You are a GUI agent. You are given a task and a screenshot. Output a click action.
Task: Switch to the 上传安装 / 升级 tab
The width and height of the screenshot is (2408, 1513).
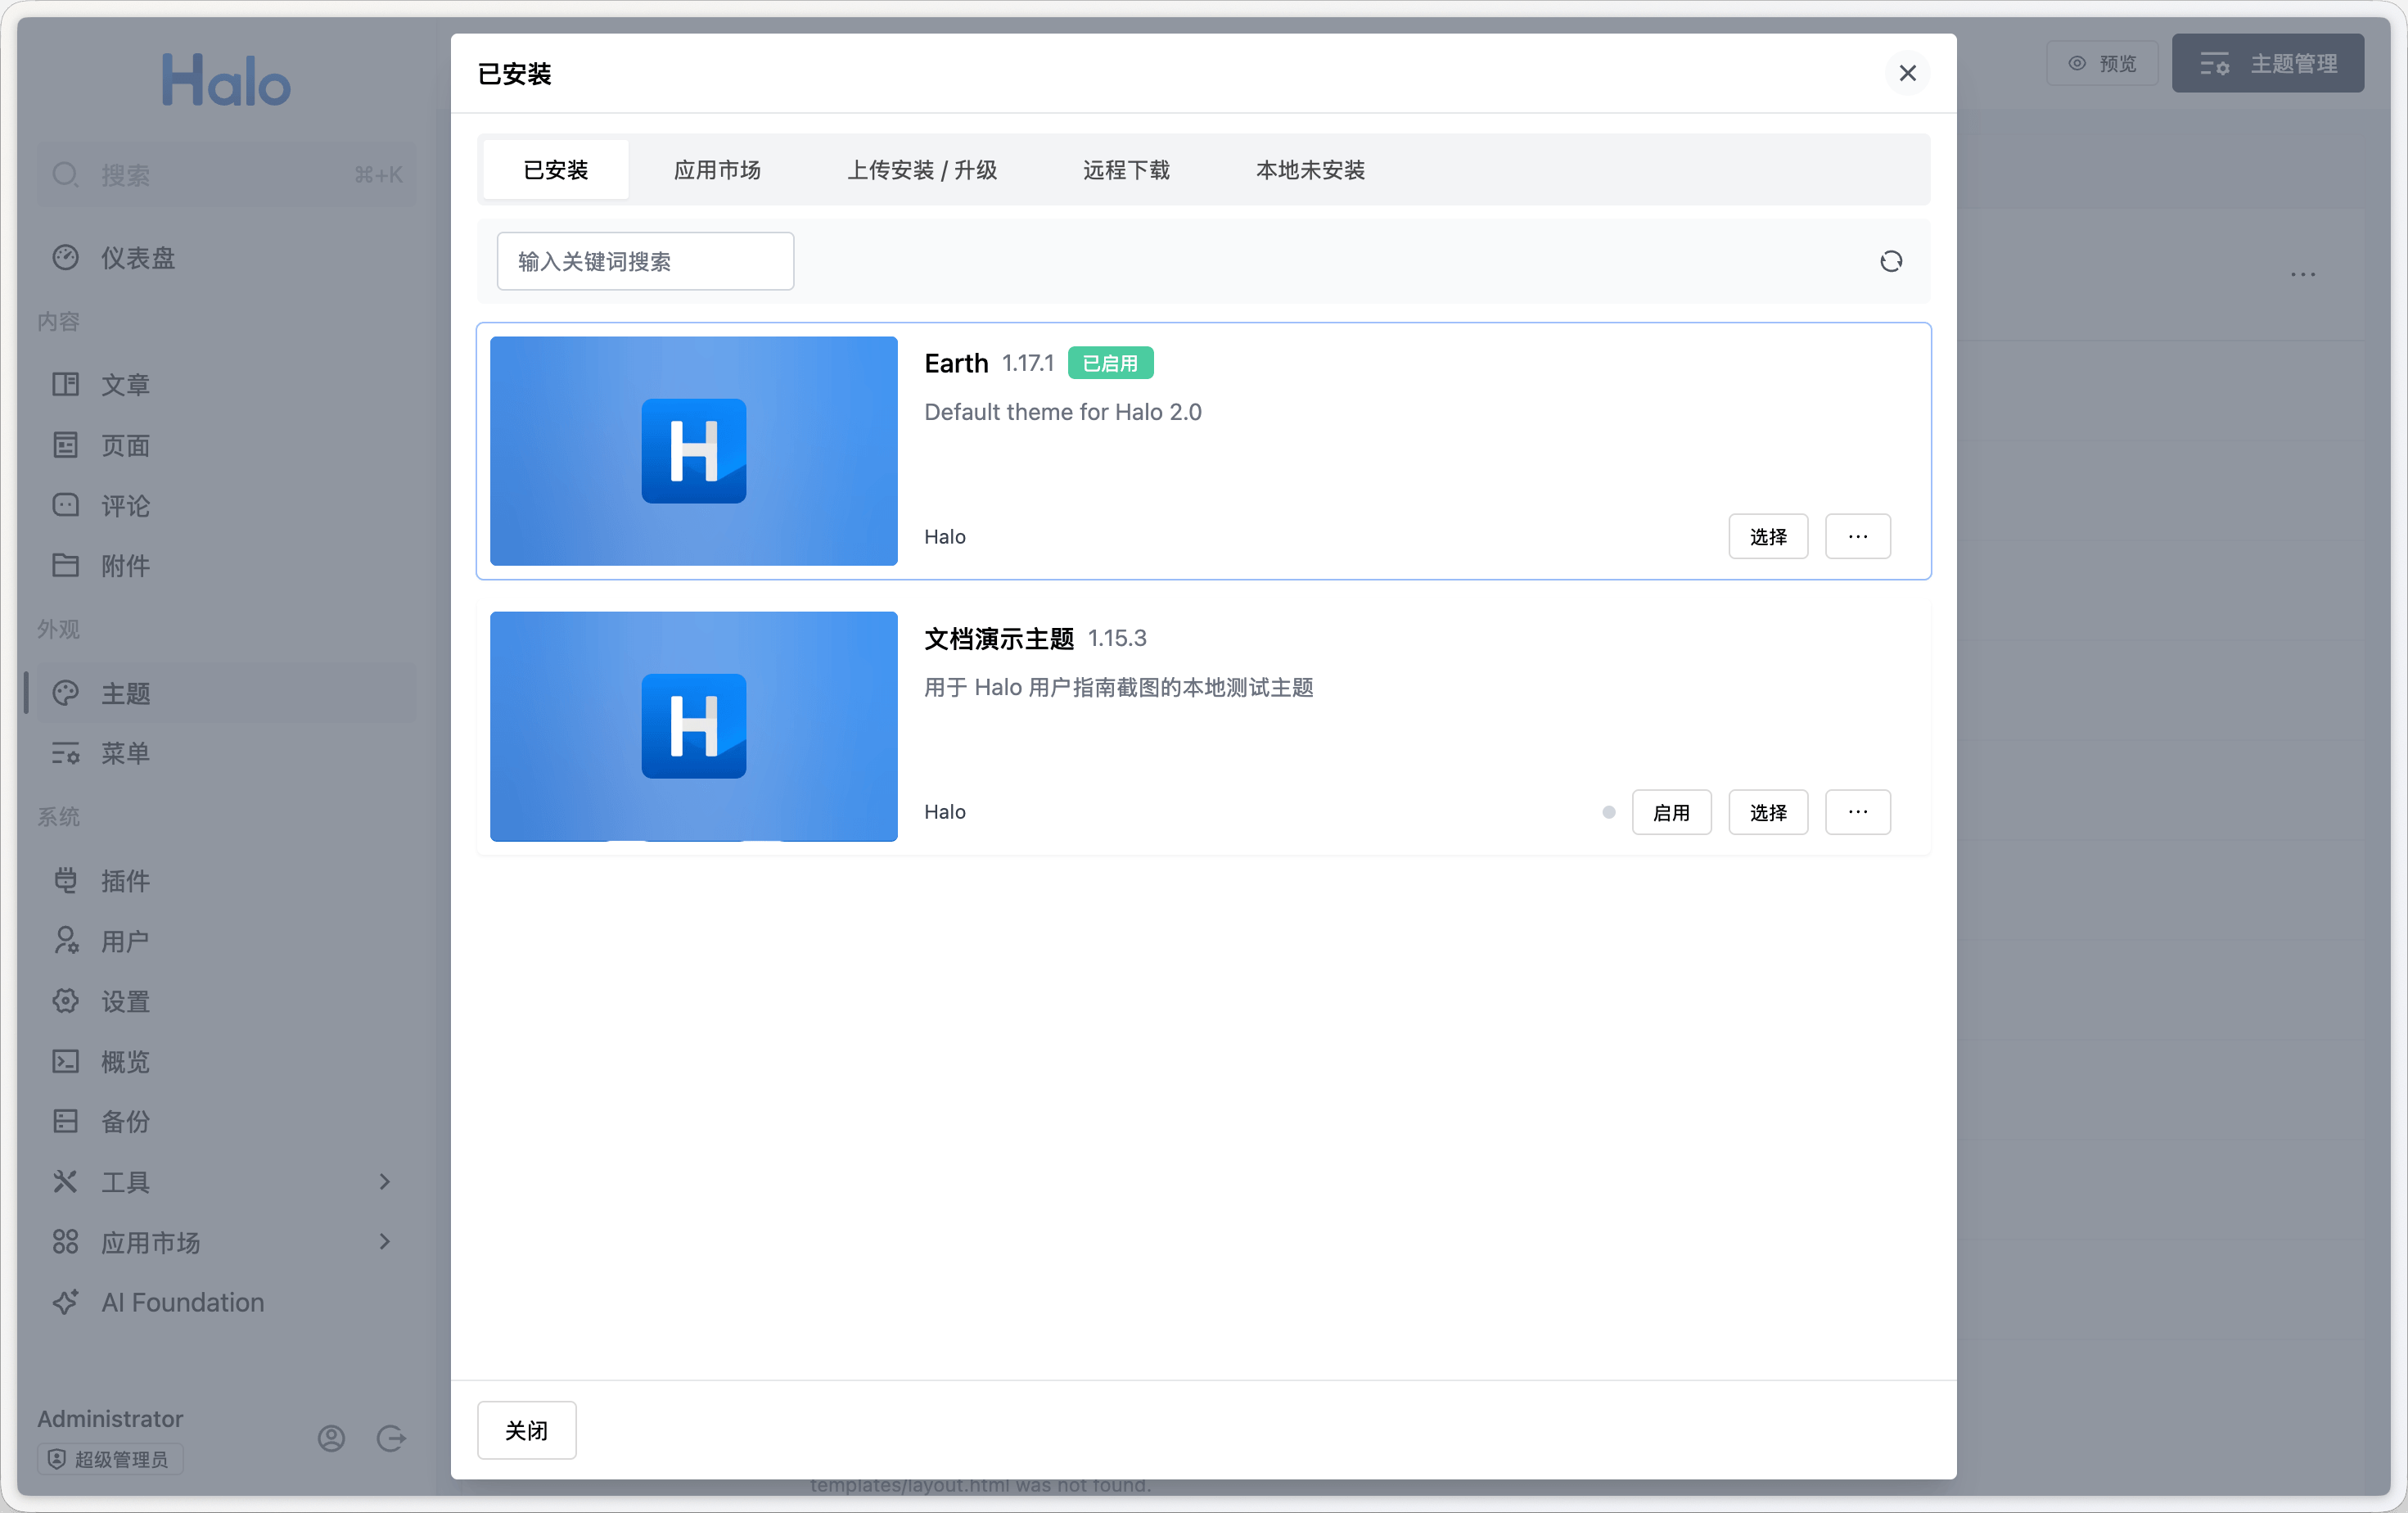(x=922, y=169)
